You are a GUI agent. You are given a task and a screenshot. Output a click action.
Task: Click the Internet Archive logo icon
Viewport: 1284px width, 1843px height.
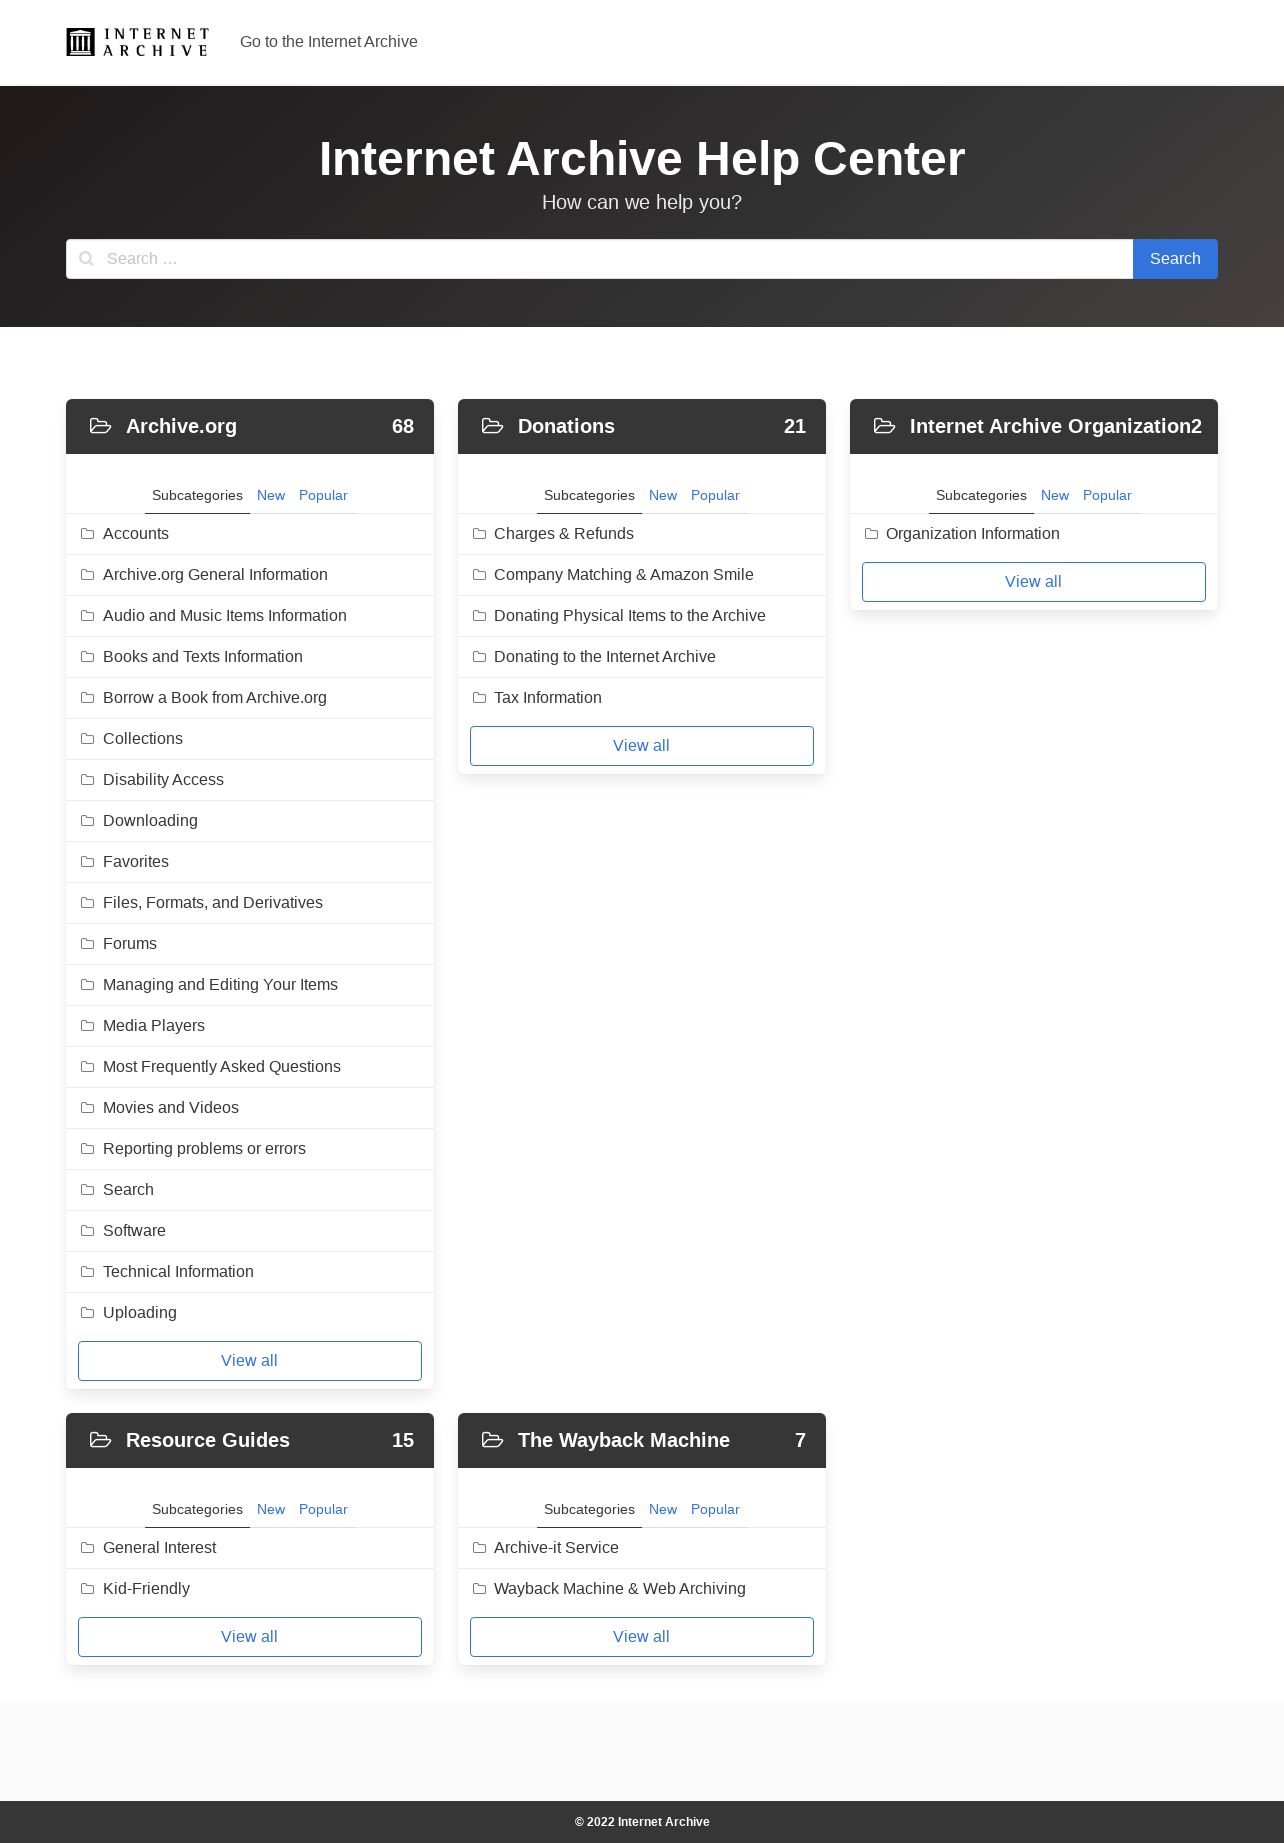pos(80,42)
